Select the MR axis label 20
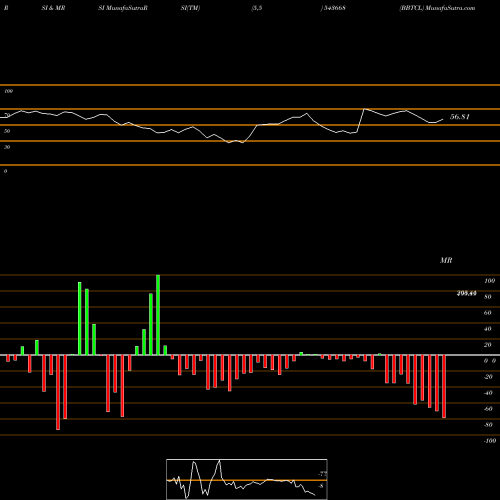Image resolution: width=500 pixels, height=500 pixels. [x=488, y=345]
